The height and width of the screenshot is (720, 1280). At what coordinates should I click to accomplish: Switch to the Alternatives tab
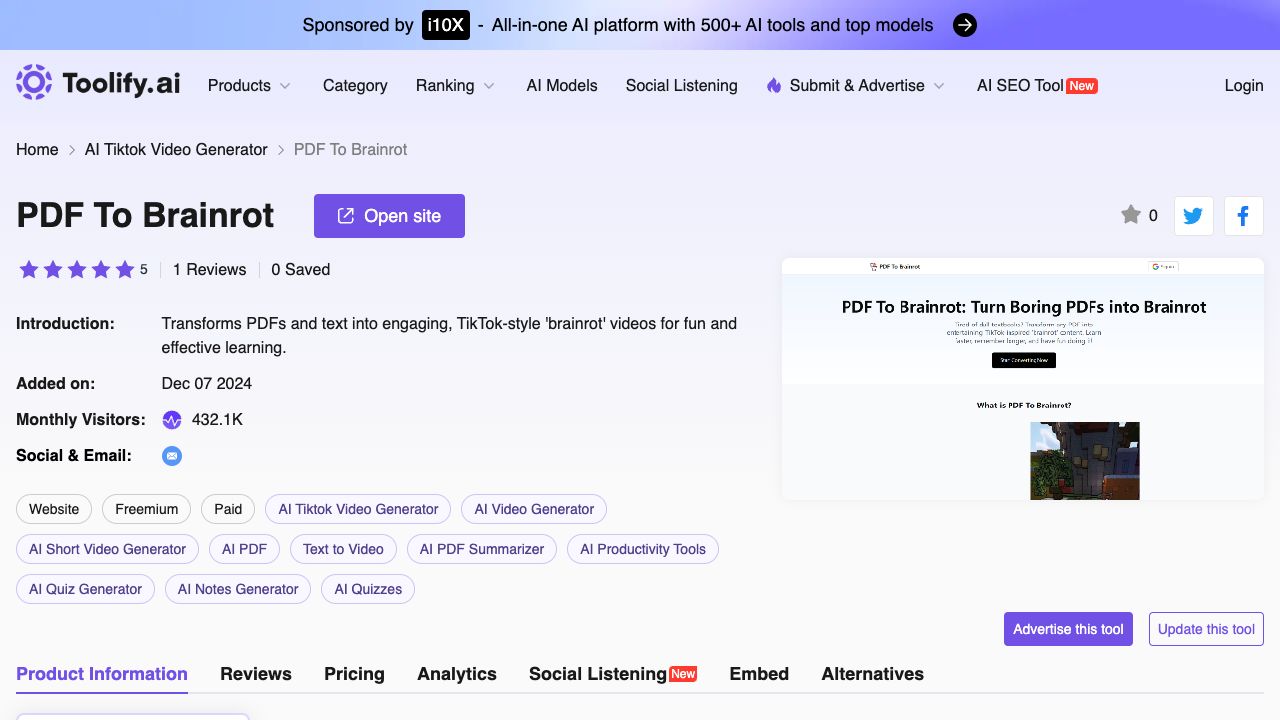872,674
